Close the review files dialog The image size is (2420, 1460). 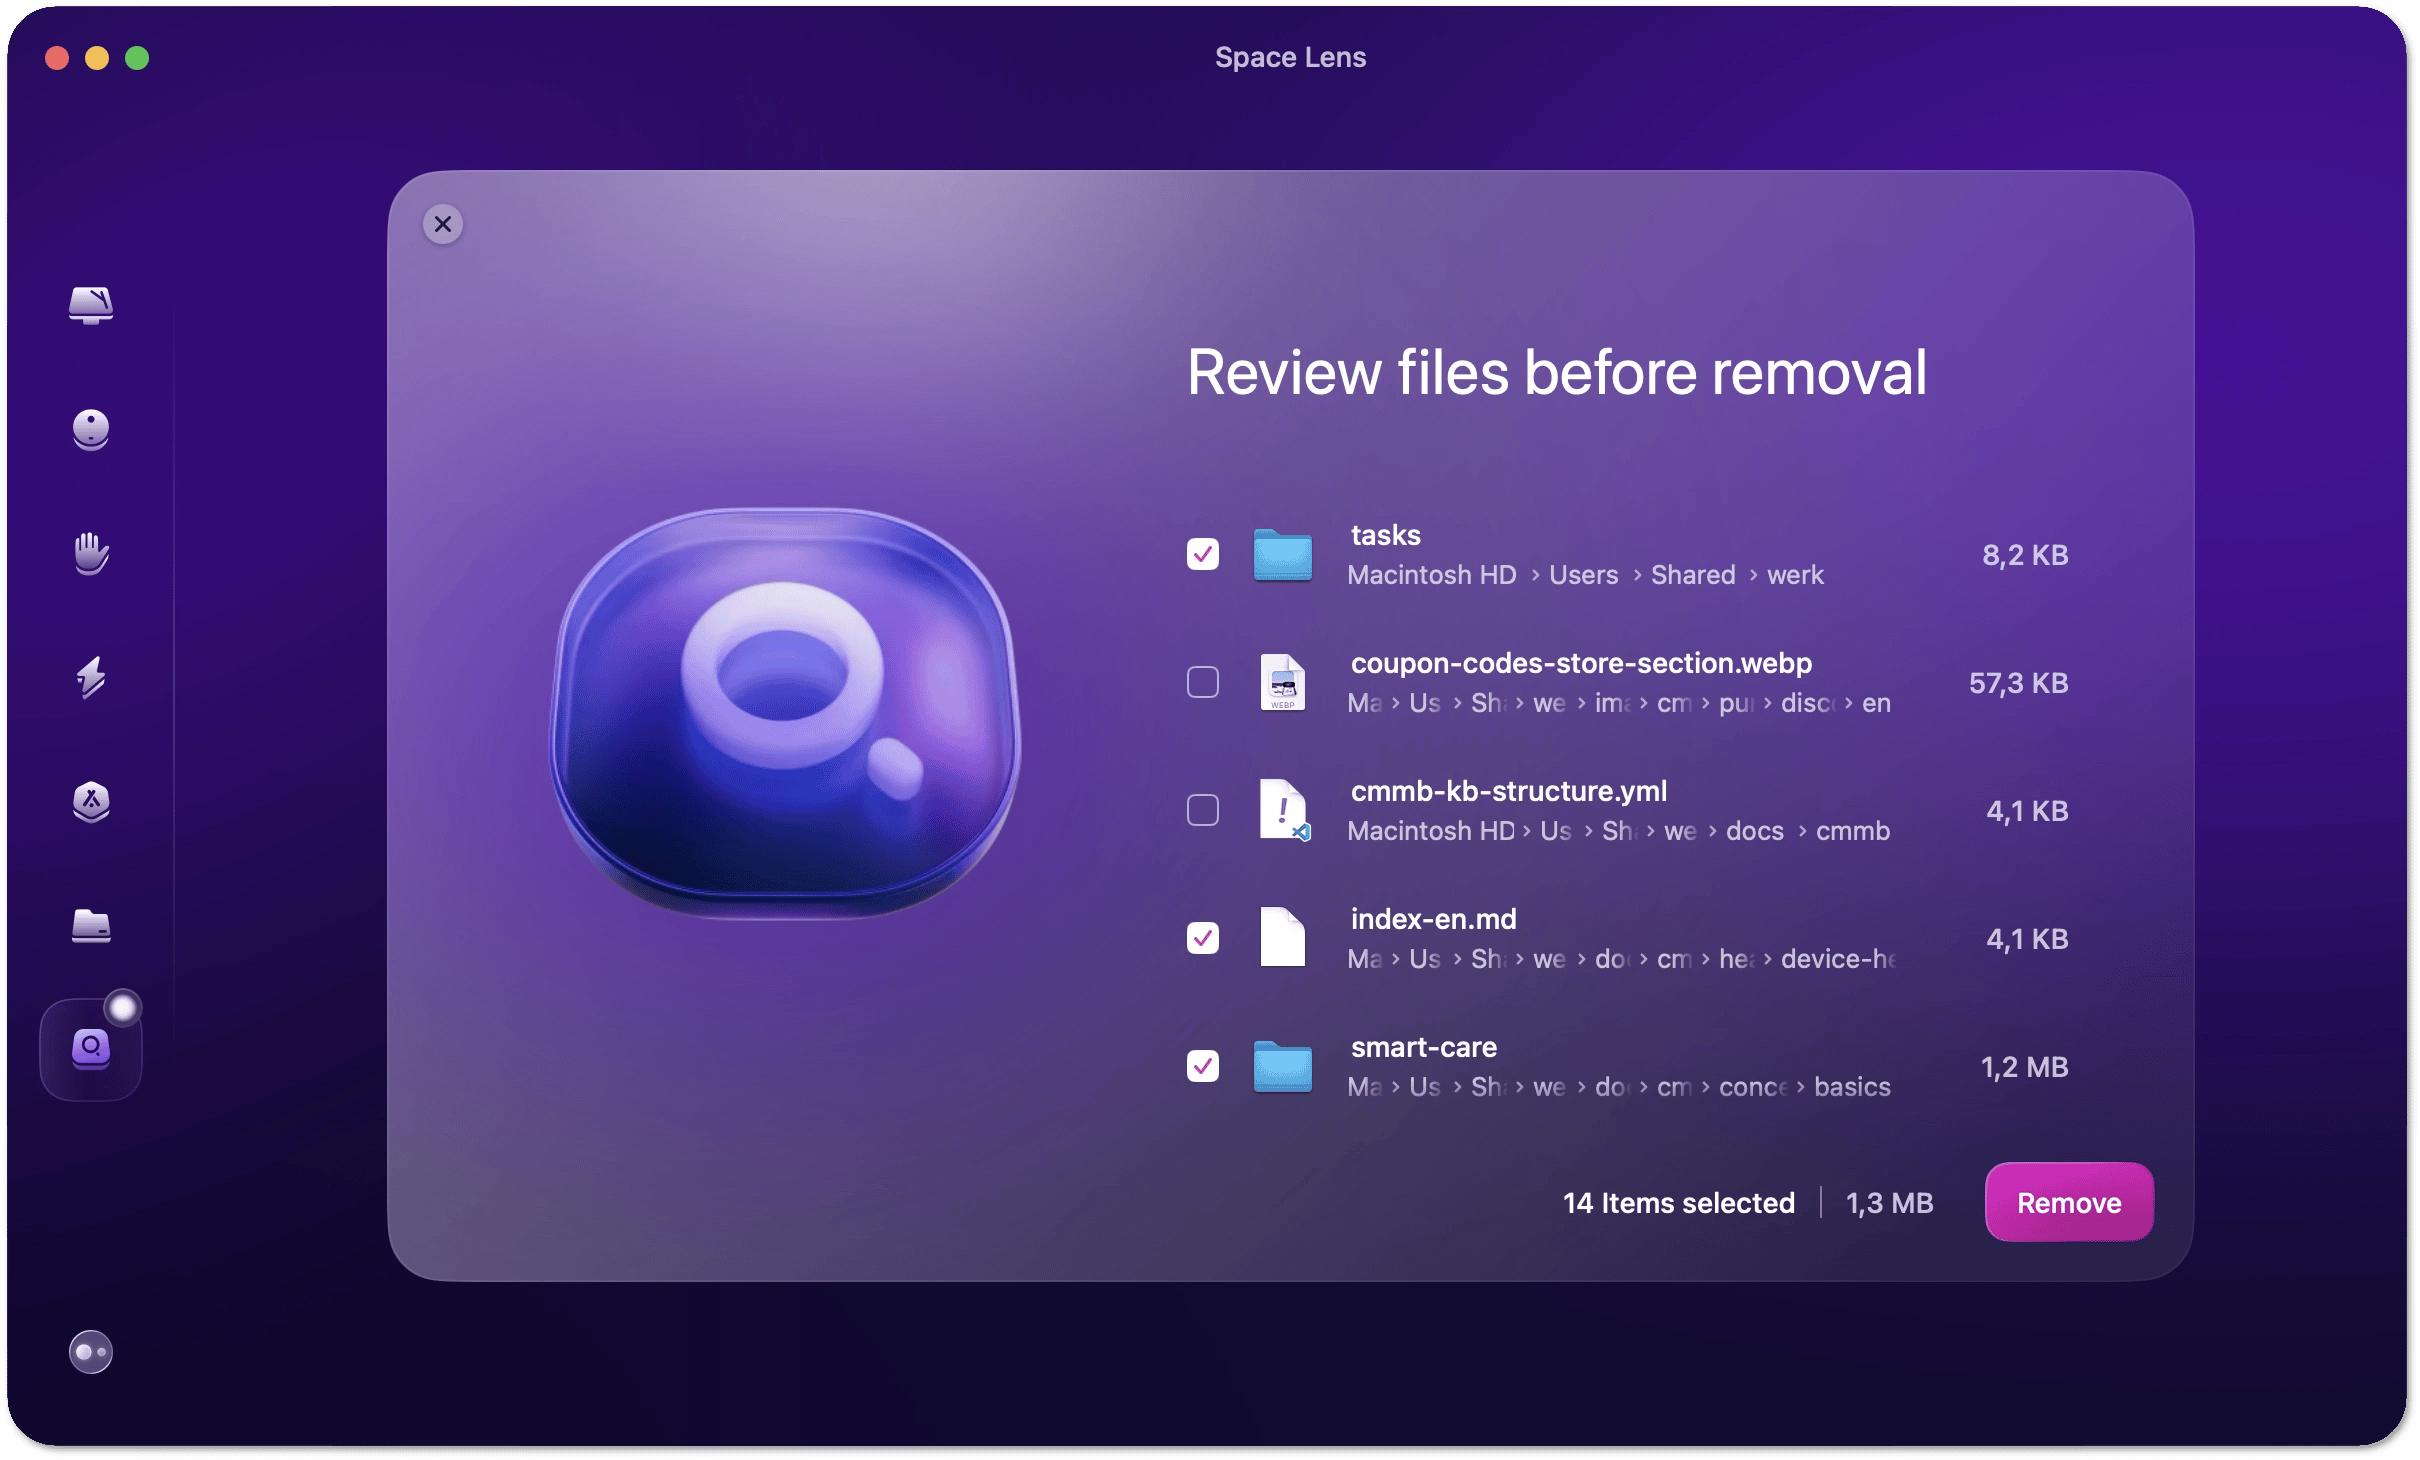coord(443,224)
